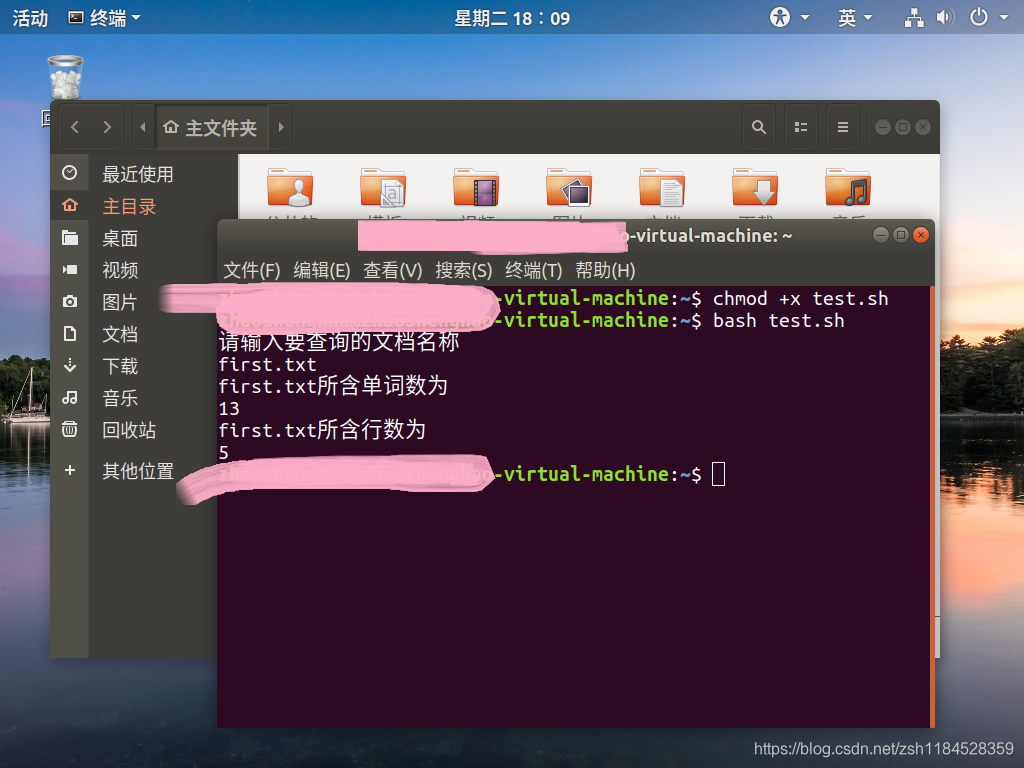The image size is (1024, 768).
Task: Select the Templates folder icon
Action: pos(383,187)
